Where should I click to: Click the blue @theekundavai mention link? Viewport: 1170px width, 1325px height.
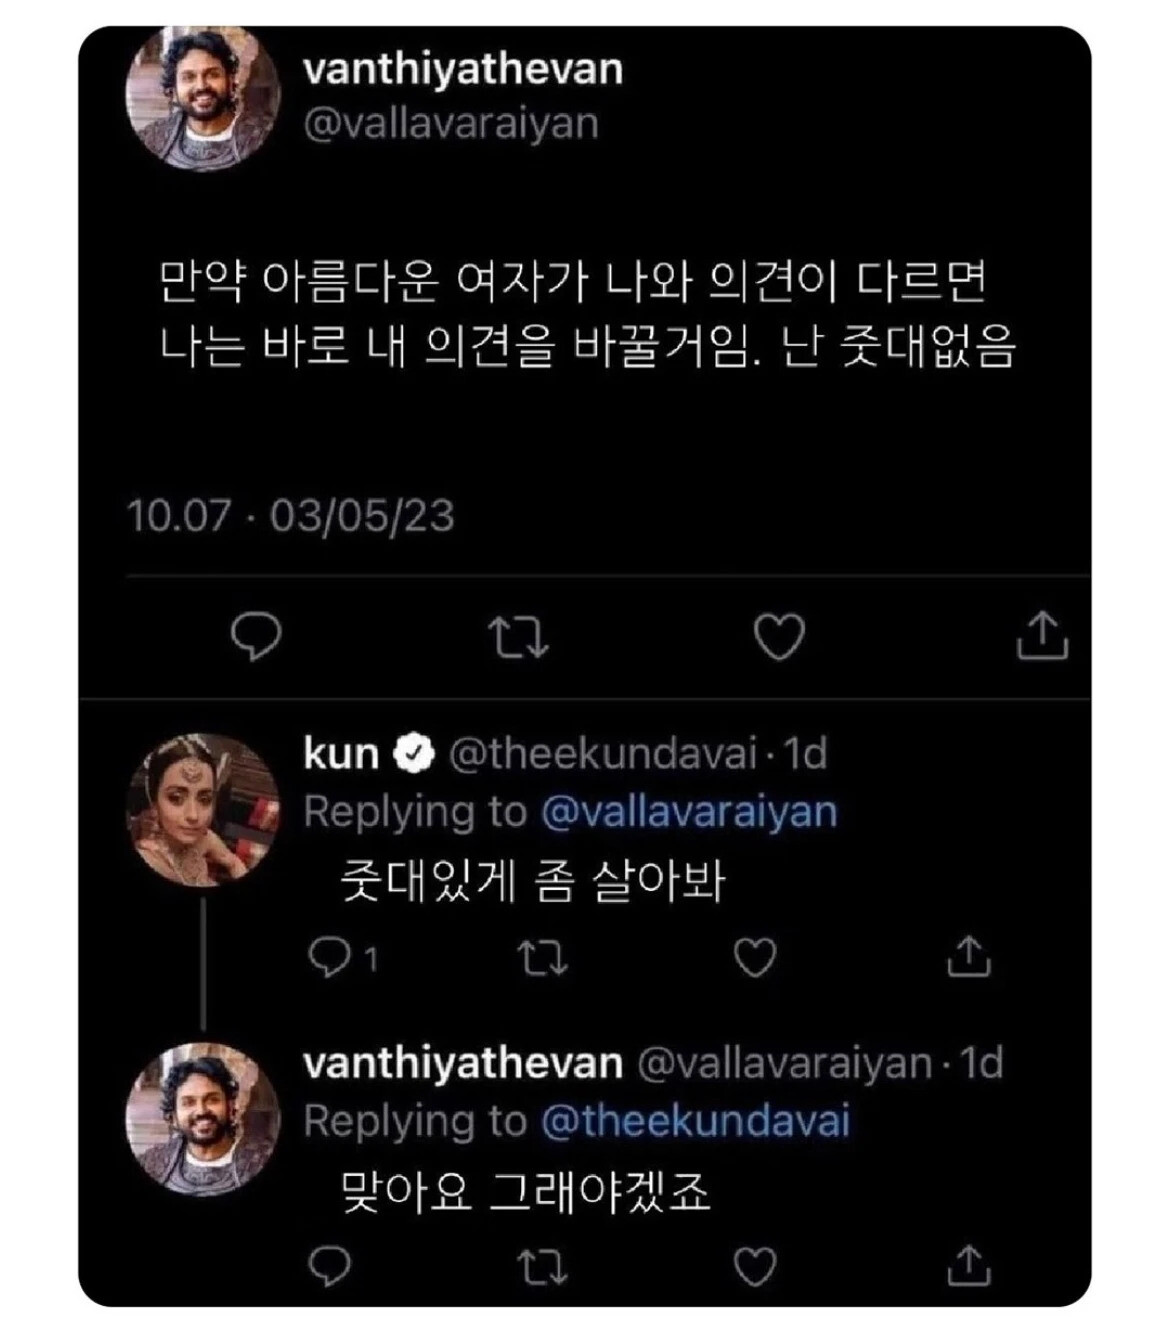point(695,1120)
